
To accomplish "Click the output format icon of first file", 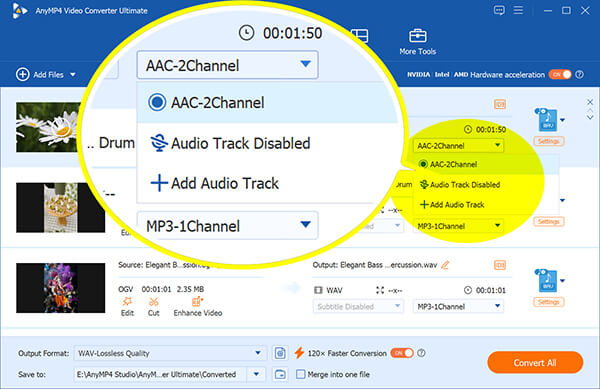I will [x=546, y=119].
